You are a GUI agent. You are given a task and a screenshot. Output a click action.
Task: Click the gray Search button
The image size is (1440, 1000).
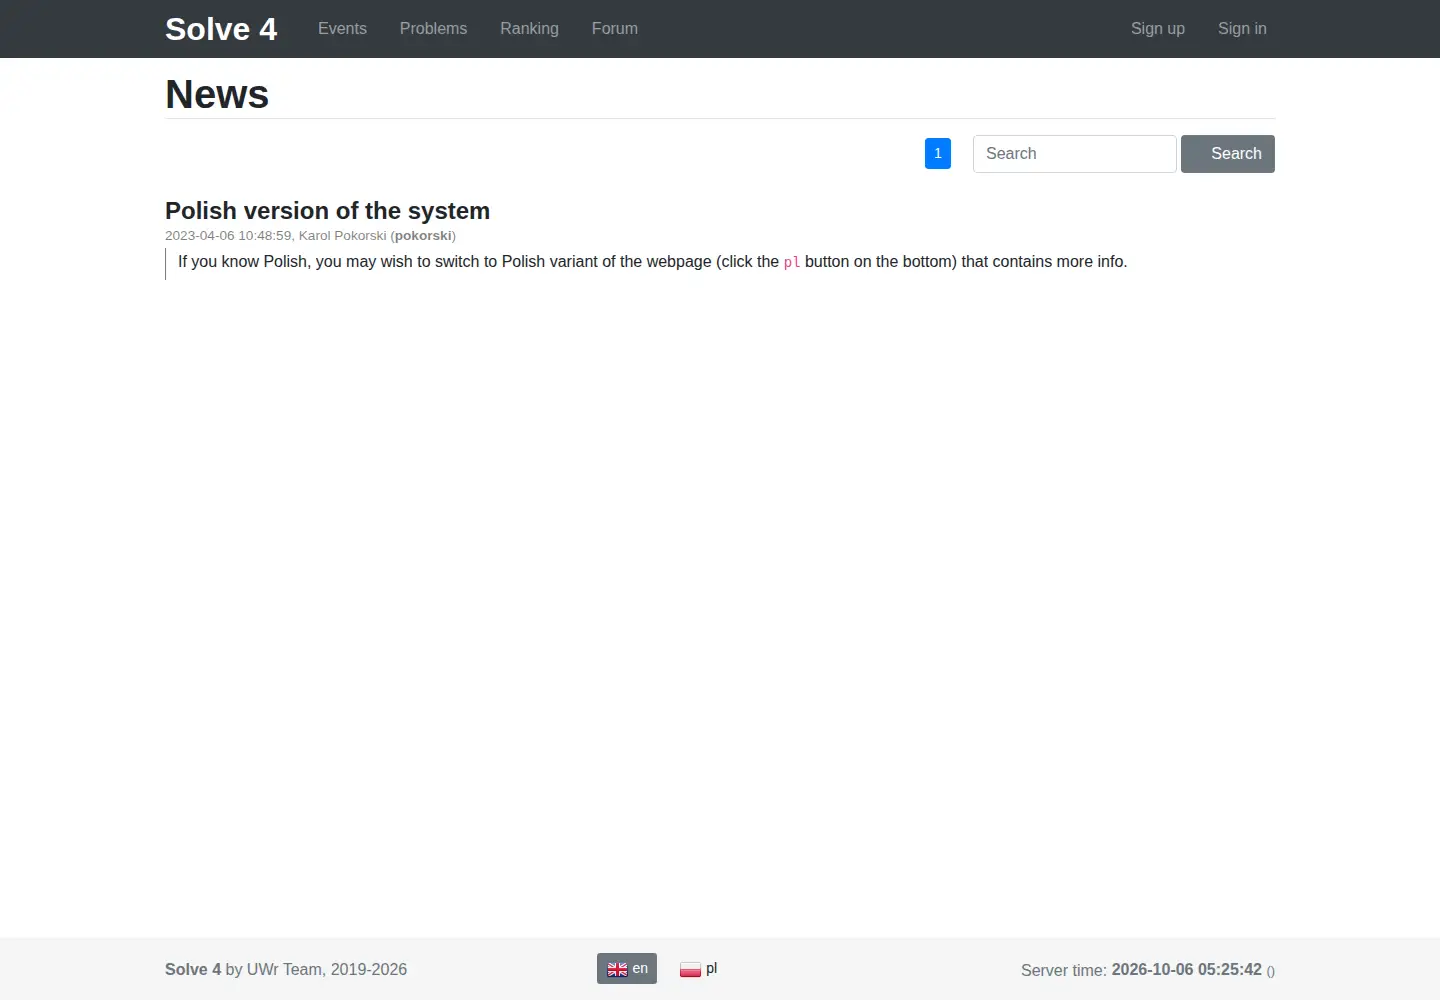click(1228, 154)
